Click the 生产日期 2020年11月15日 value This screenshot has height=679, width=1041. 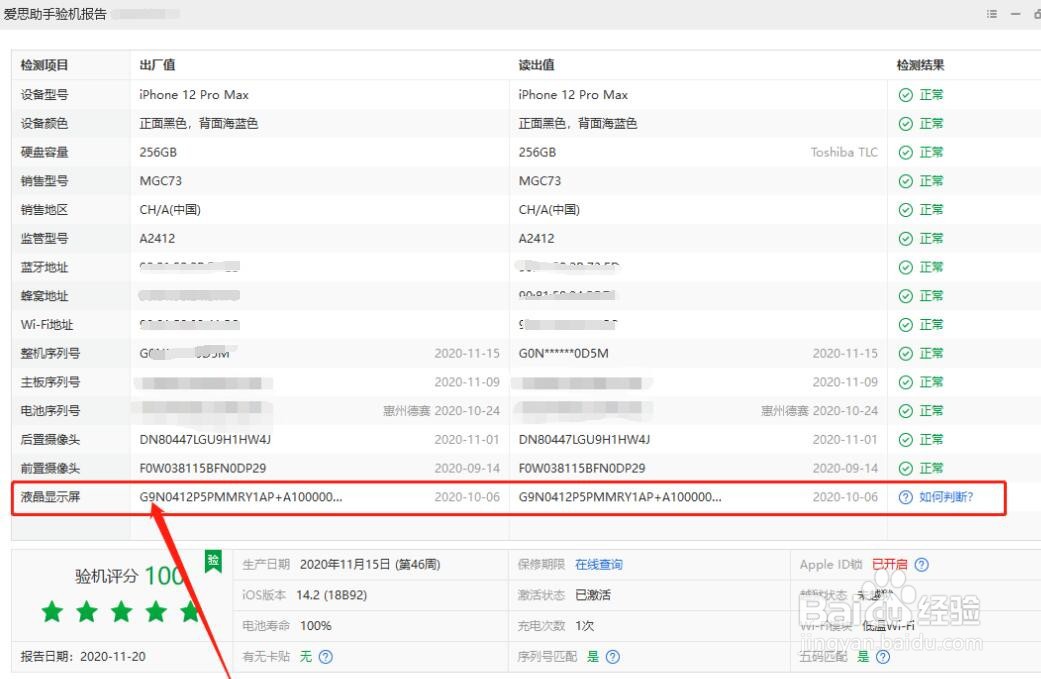coord(370,564)
